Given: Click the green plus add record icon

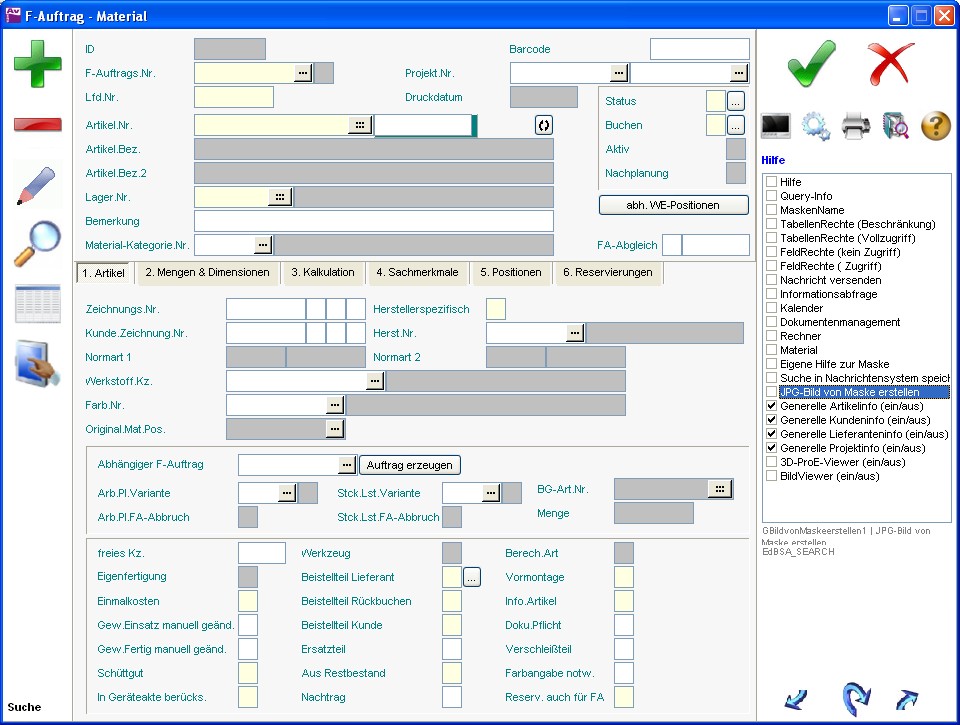Looking at the screenshot, I should [x=37, y=63].
